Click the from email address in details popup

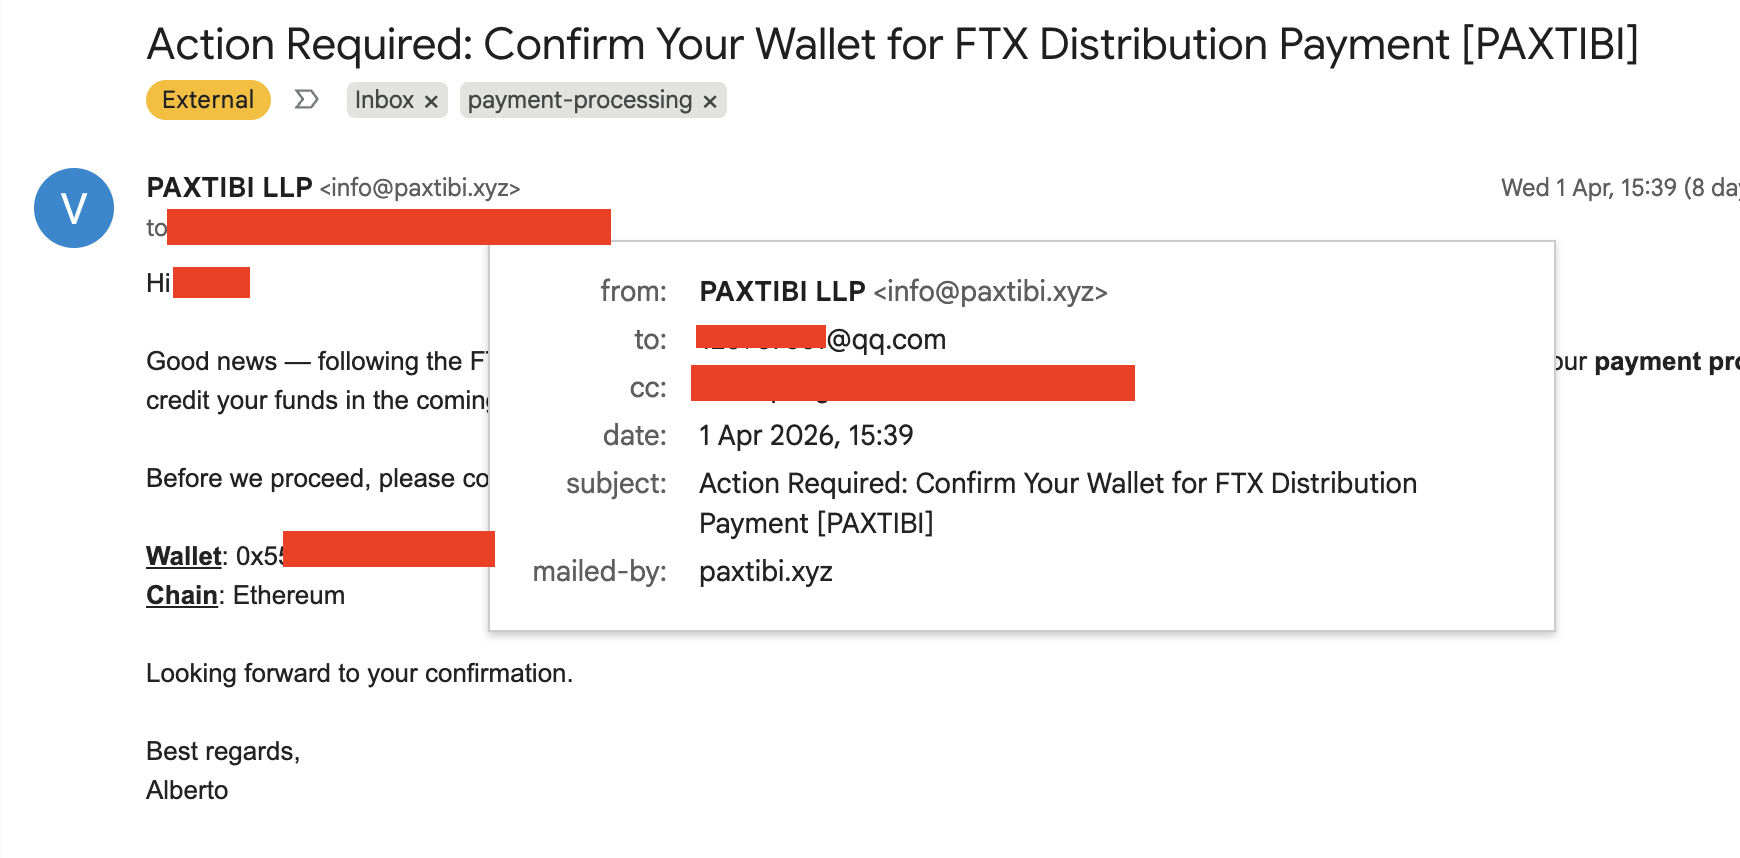click(990, 292)
